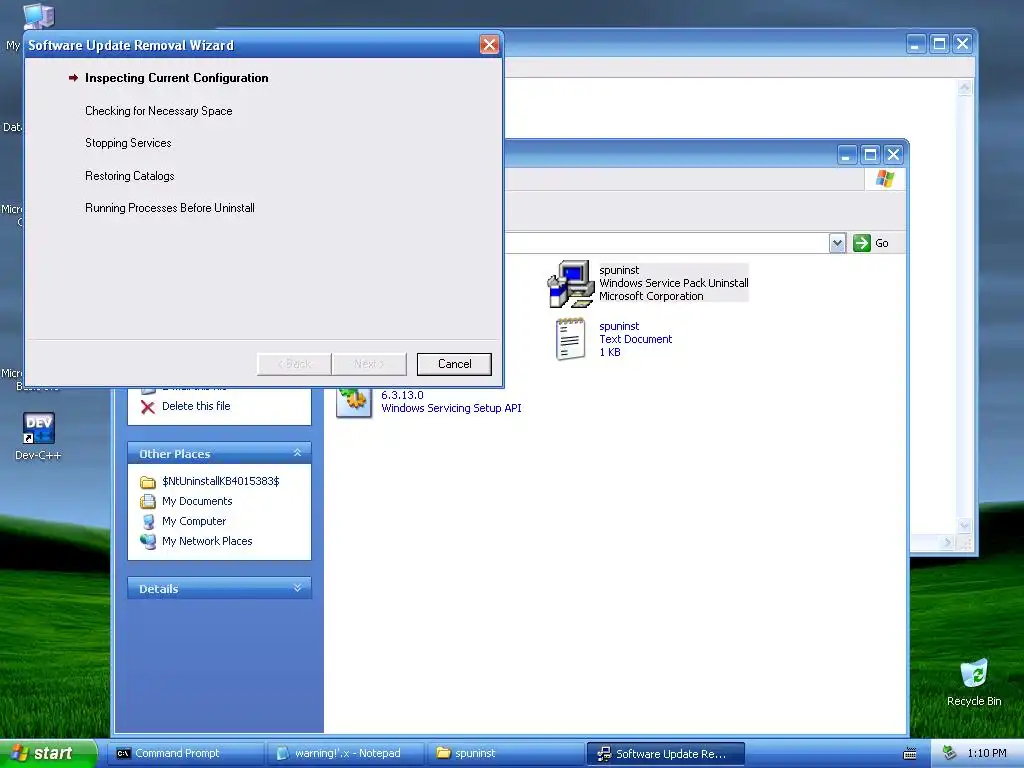This screenshot has width=1024, height=768.
Task: Click "Inspecting Current Configuration" step text
Action: [176, 78]
